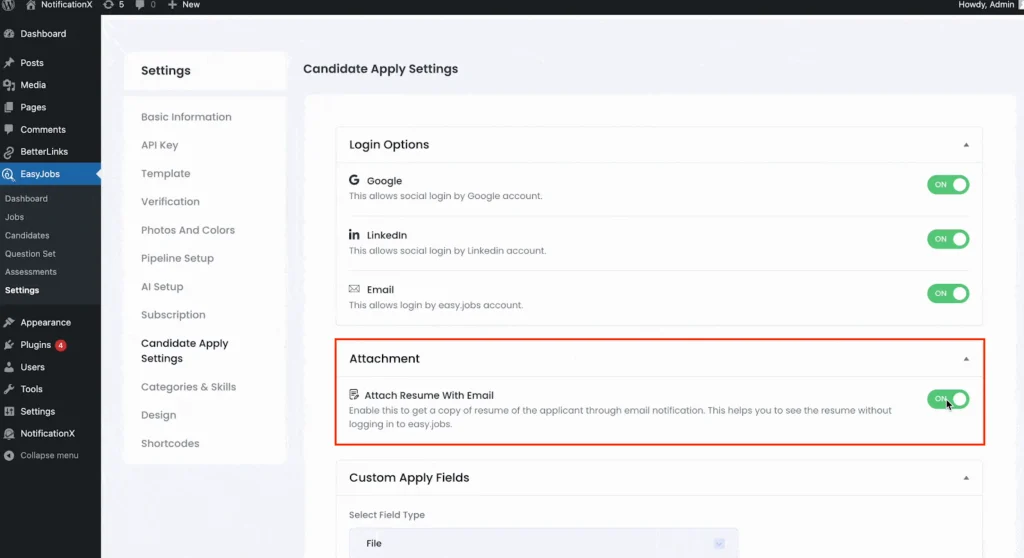Open the Jobs submenu link
This screenshot has height=558, width=1024.
[x=14, y=217]
